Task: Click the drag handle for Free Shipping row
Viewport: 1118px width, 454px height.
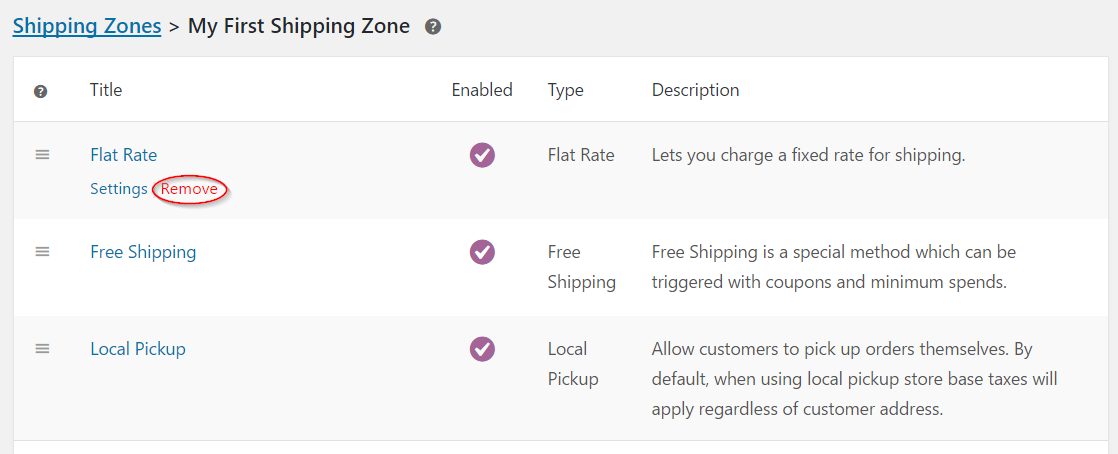Action: coord(42,252)
